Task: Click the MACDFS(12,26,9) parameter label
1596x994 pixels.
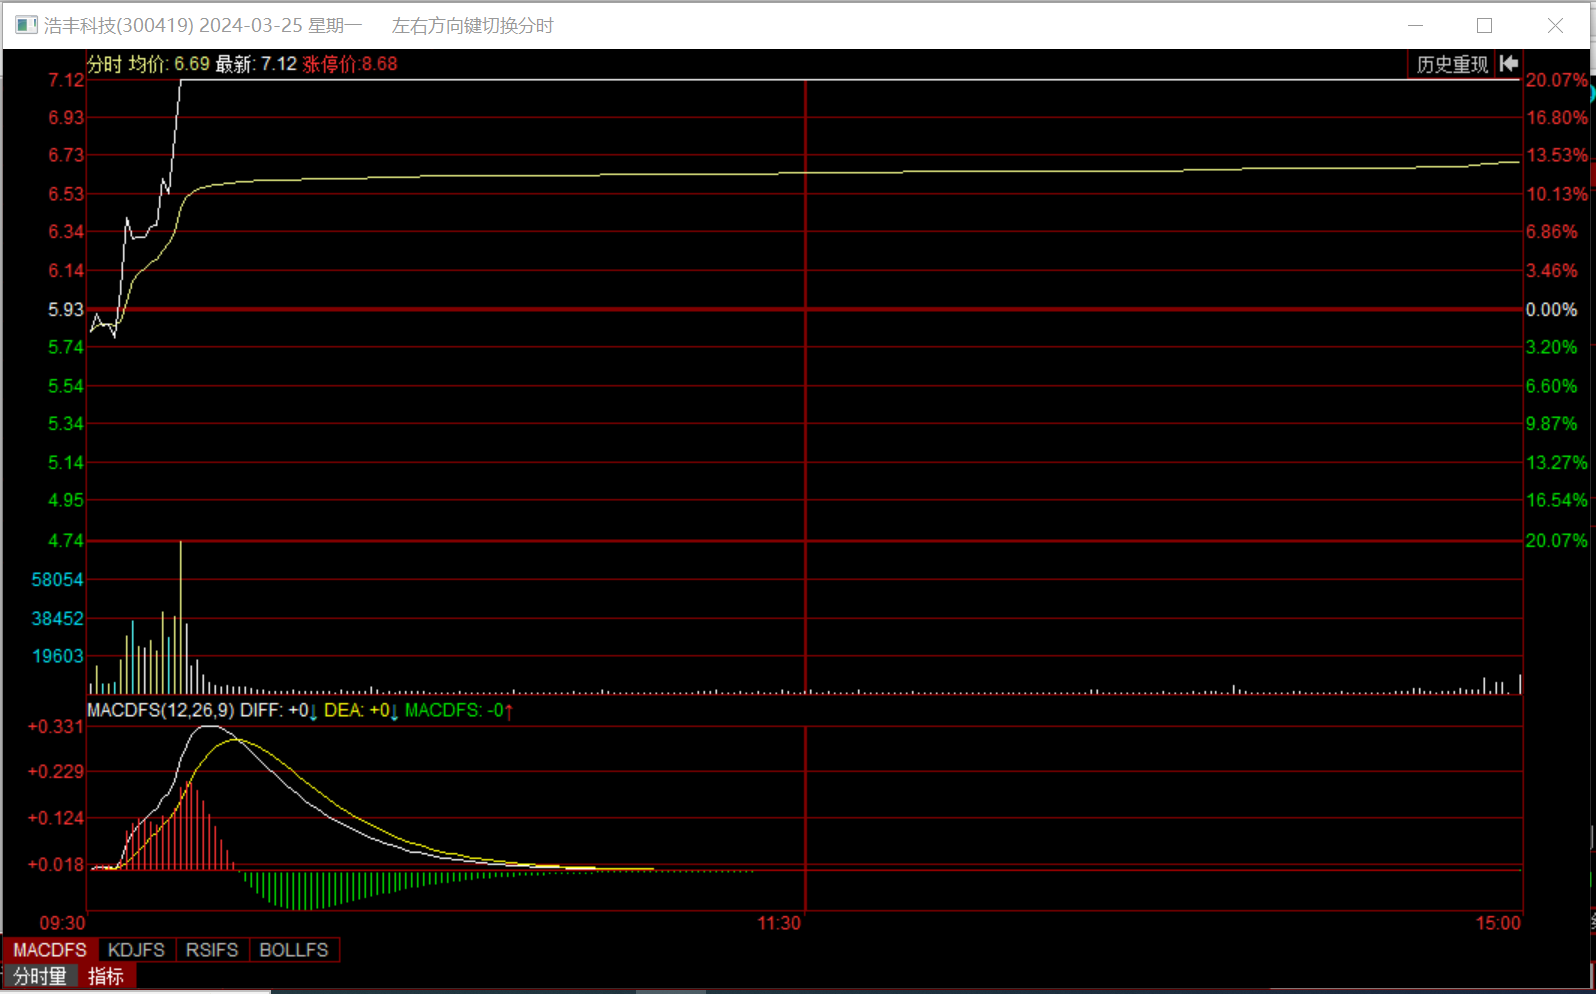Action: coord(160,711)
